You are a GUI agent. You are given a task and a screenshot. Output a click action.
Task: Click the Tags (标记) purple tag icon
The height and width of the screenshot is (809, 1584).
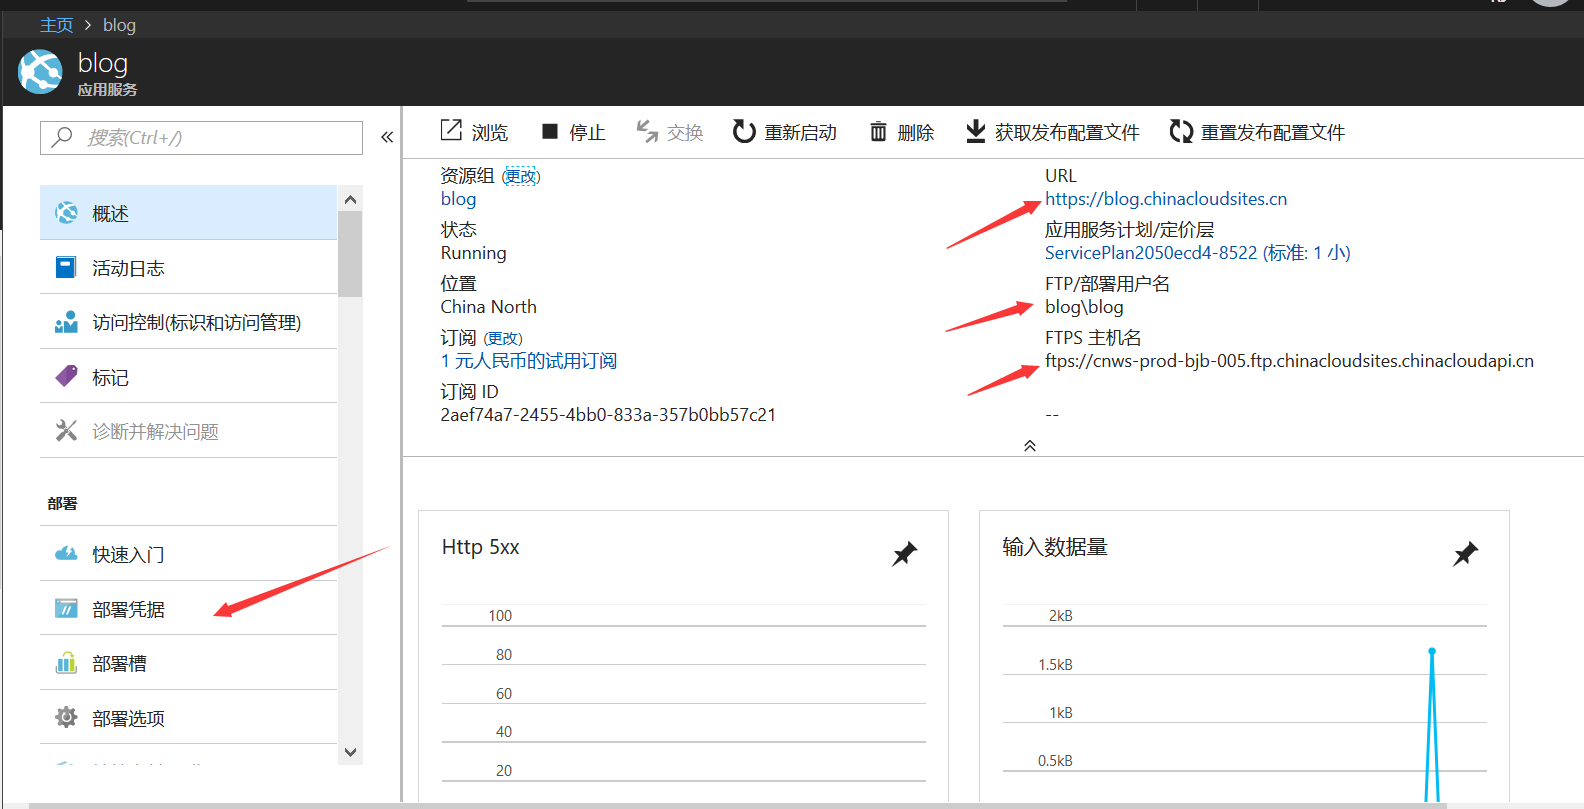(x=66, y=376)
